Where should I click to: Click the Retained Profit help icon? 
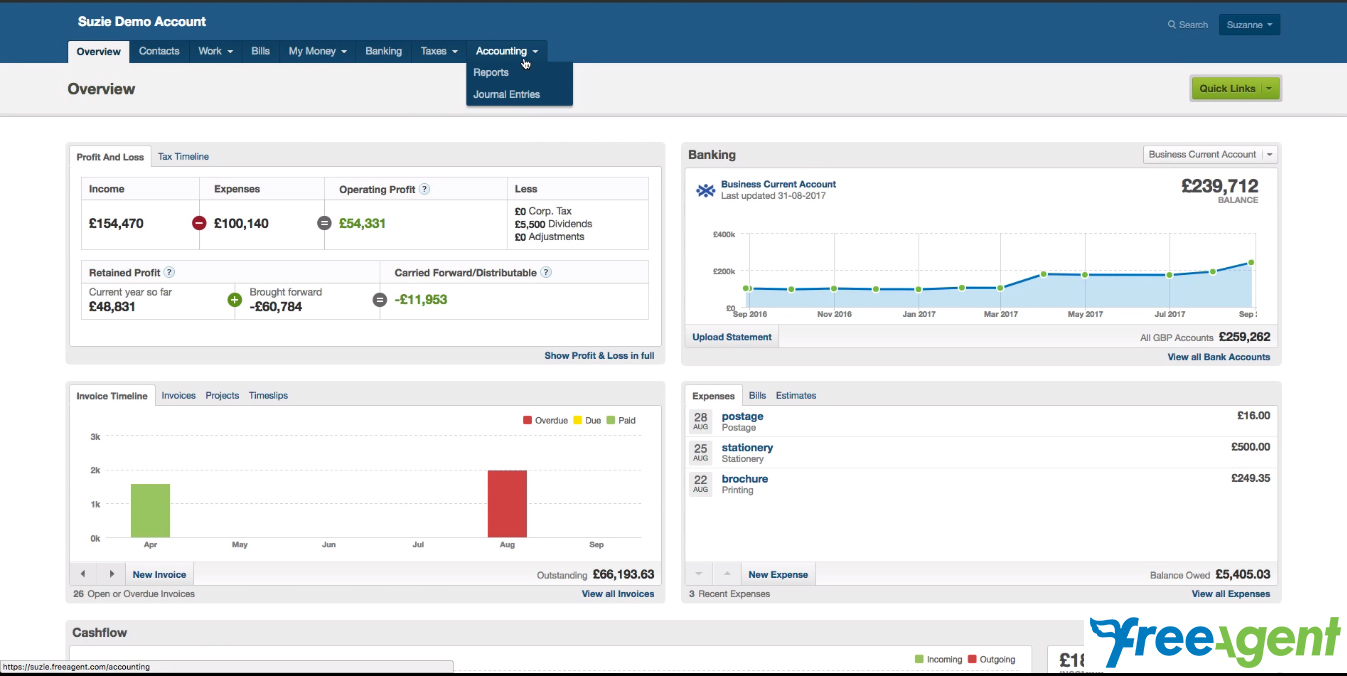170,272
